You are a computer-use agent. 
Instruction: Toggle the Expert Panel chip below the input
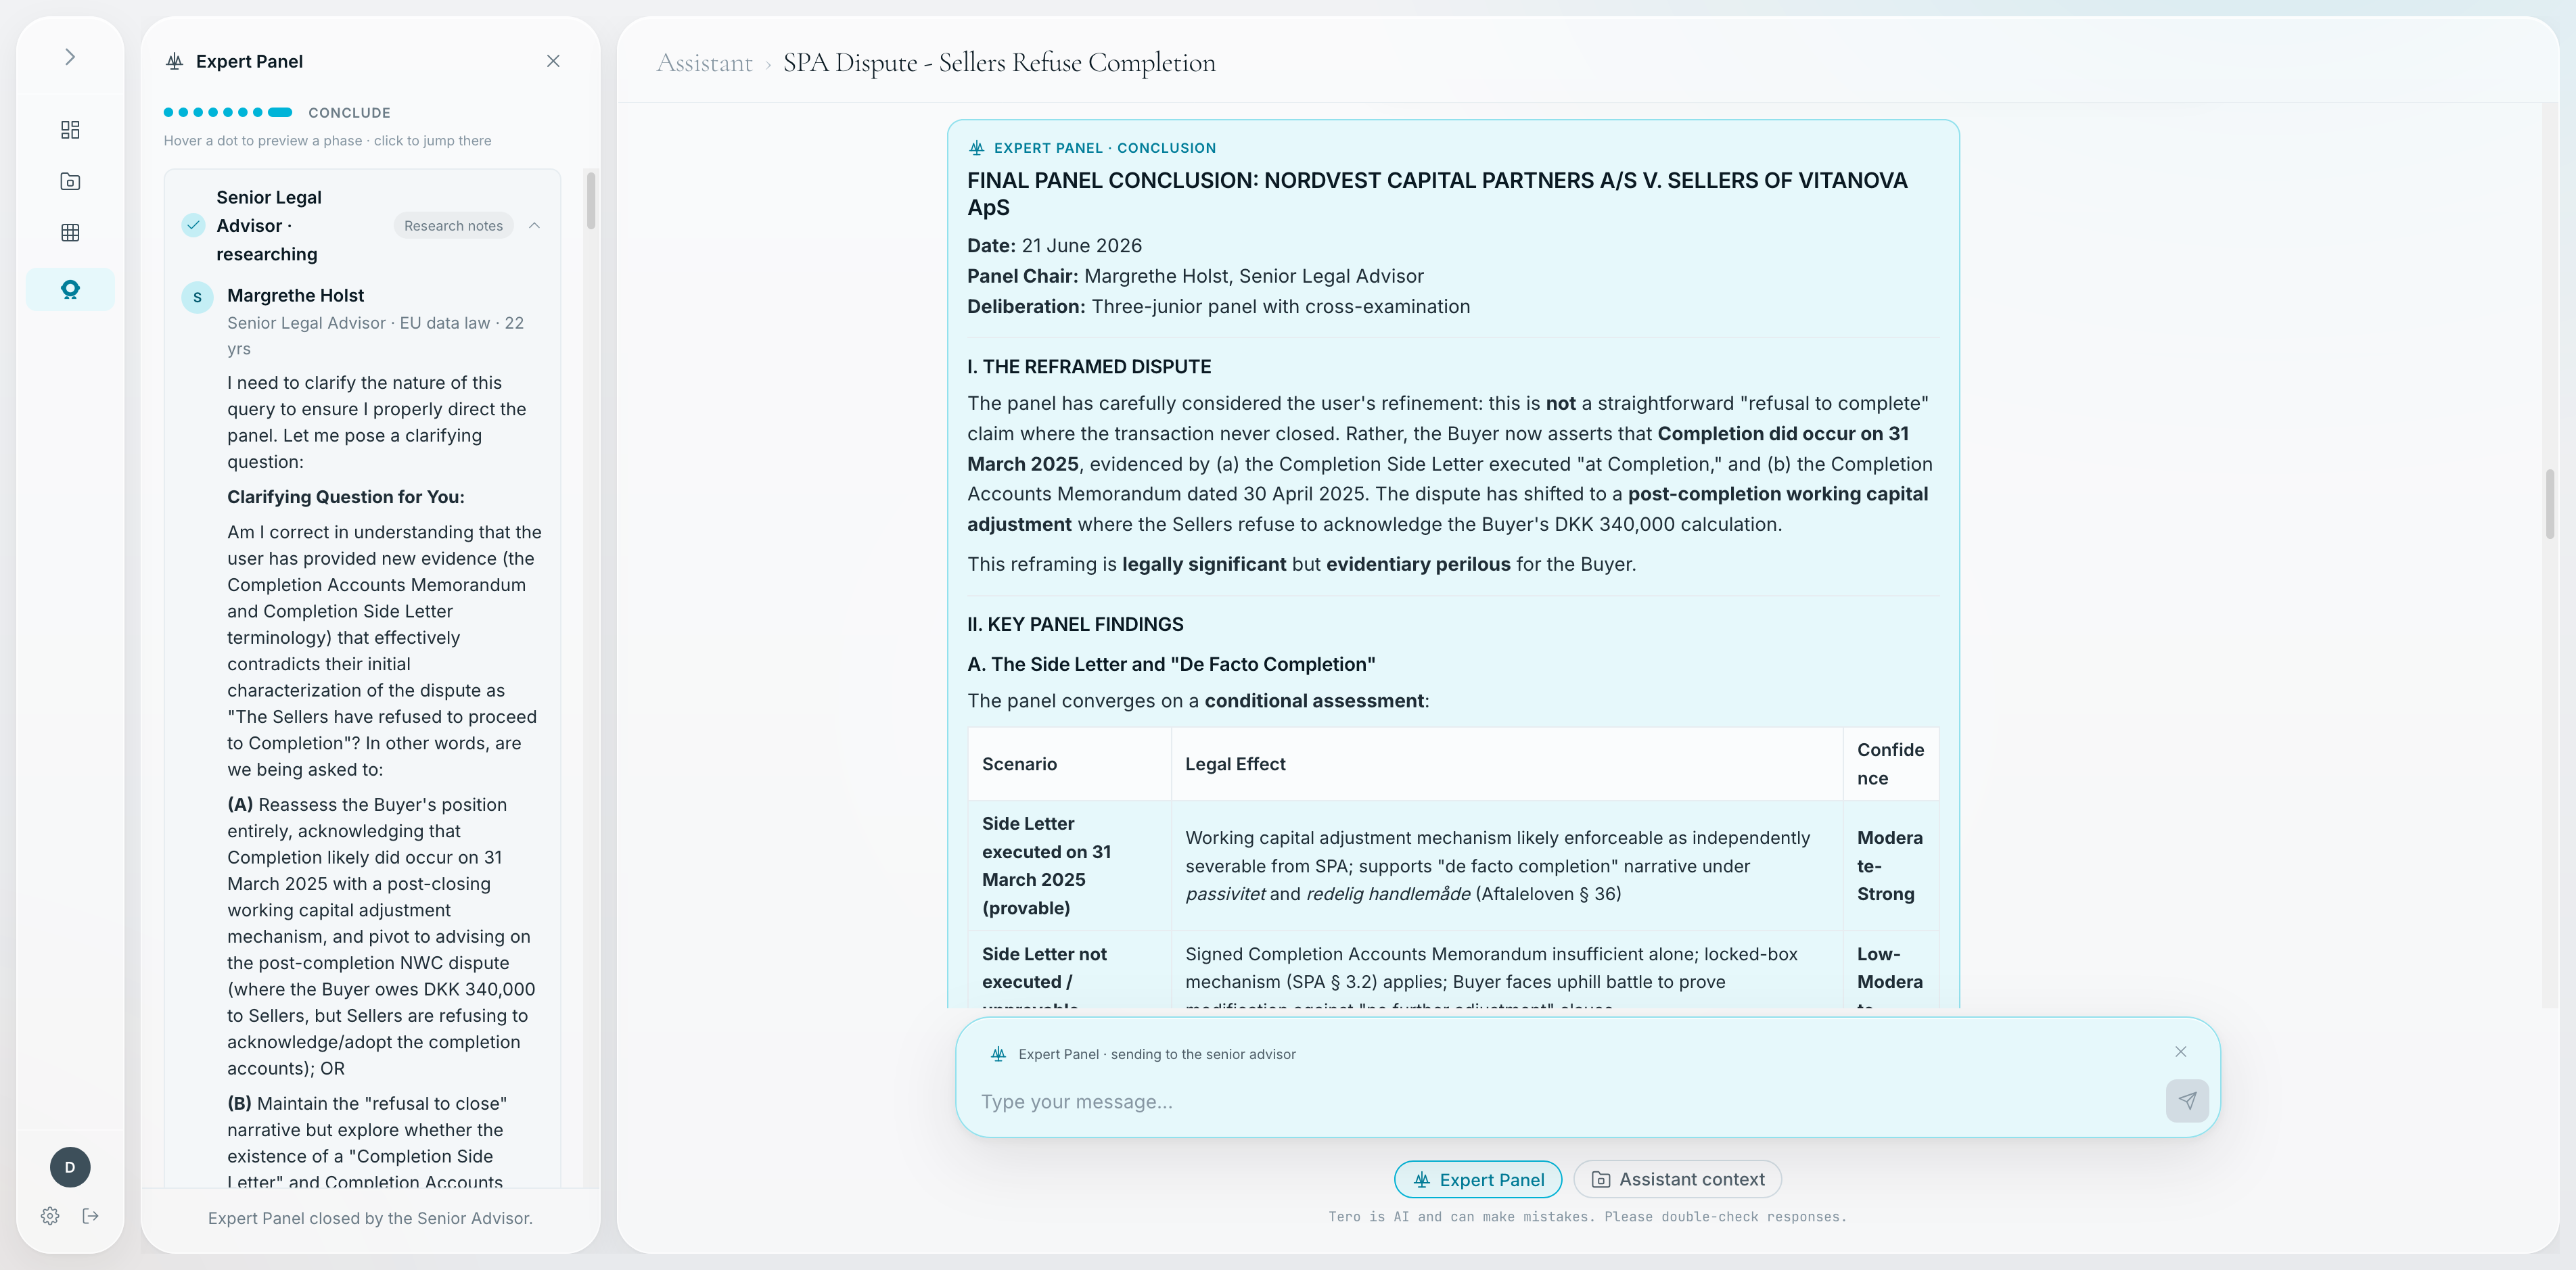coord(1478,1180)
